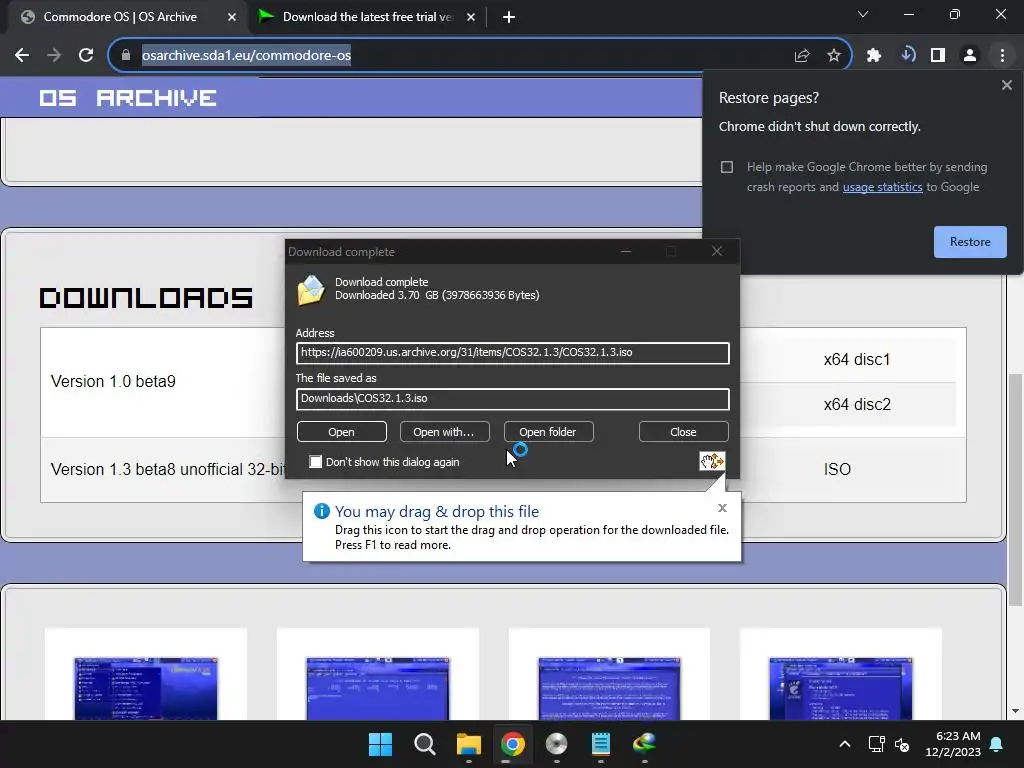The height and width of the screenshot is (768, 1024).
Task: Open the second Commodore OS screenshot thumbnail
Action: 377,688
